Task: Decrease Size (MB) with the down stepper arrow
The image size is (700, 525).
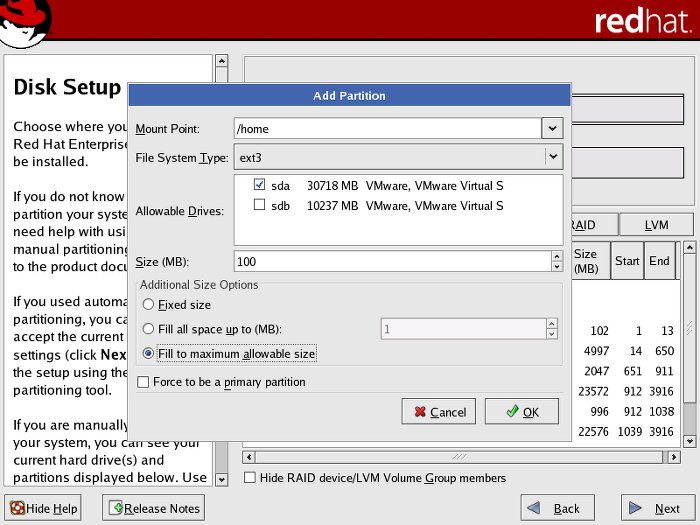Action: tap(557, 267)
